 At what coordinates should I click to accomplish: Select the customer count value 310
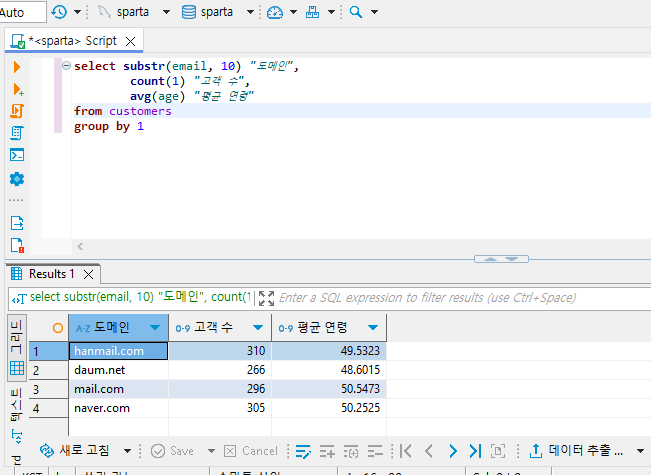click(x=220, y=351)
